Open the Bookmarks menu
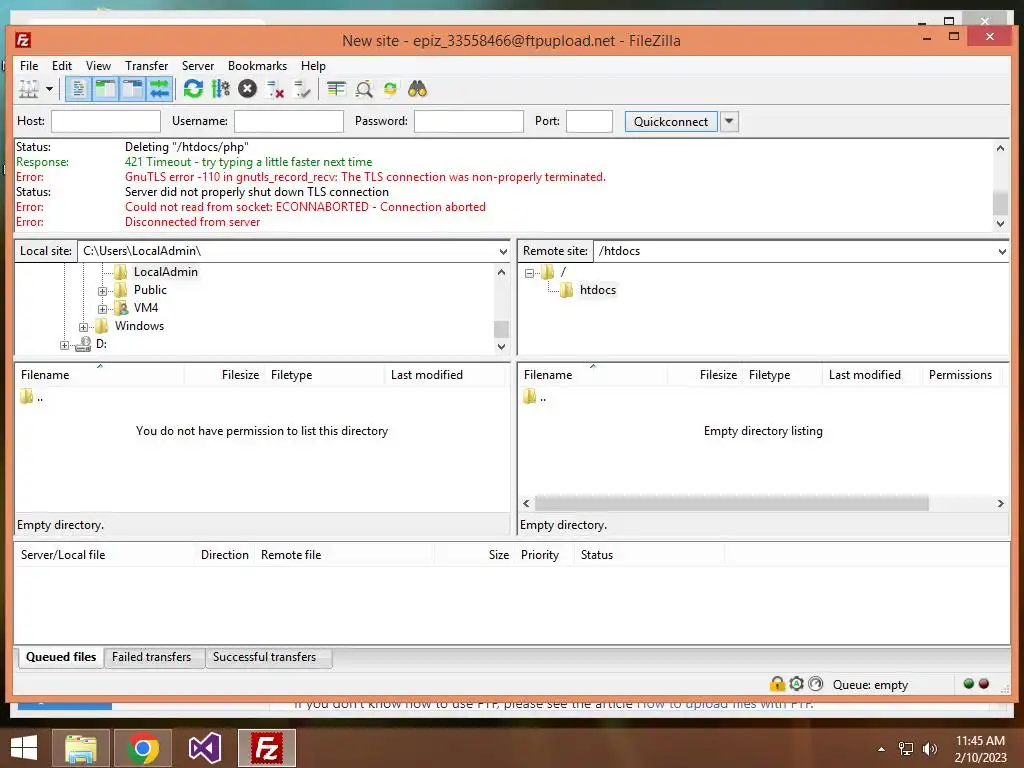Image resolution: width=1024 pixels, height=768 pixels. click(x=257, y=65)
